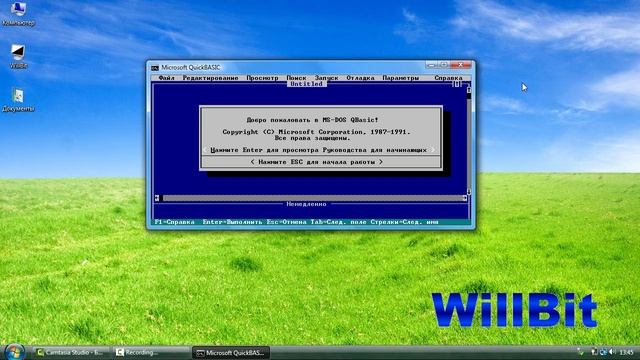This screenshot has width=640, height=360.
Task: Minimize the Microsoft QuickBASIC window
Action: (432, 65)
